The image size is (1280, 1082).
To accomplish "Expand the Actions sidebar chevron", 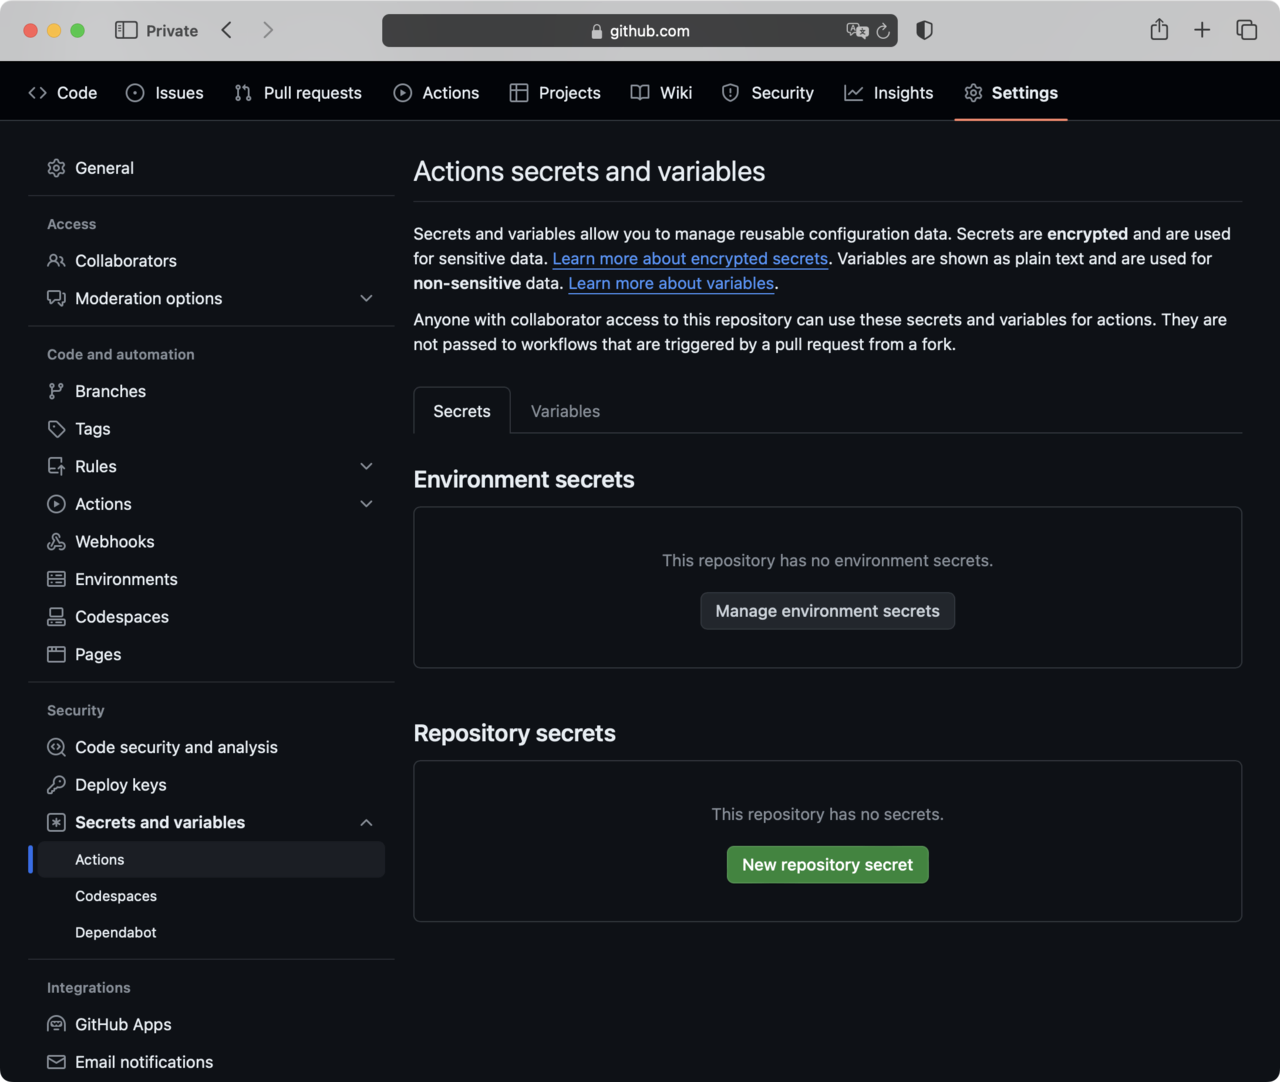I will pos(366,504).
